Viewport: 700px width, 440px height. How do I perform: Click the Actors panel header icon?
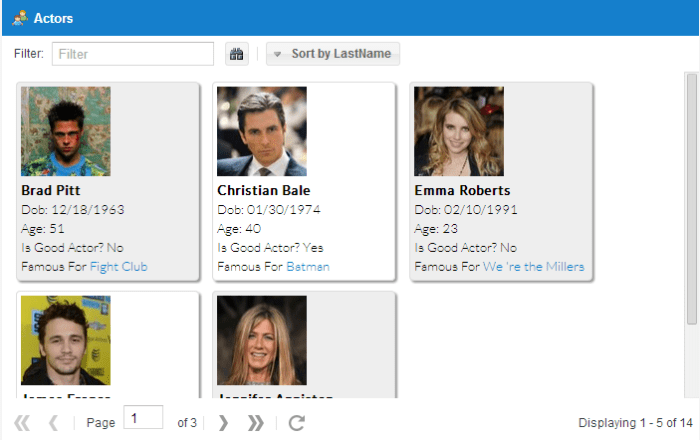coord(20,18)
